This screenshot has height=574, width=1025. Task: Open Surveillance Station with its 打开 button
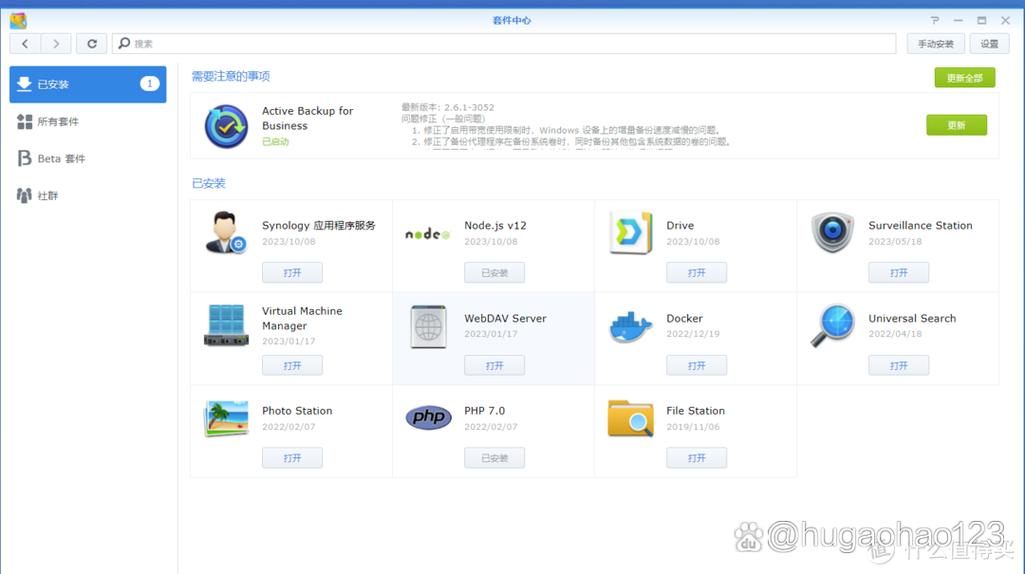pos(898,273)
